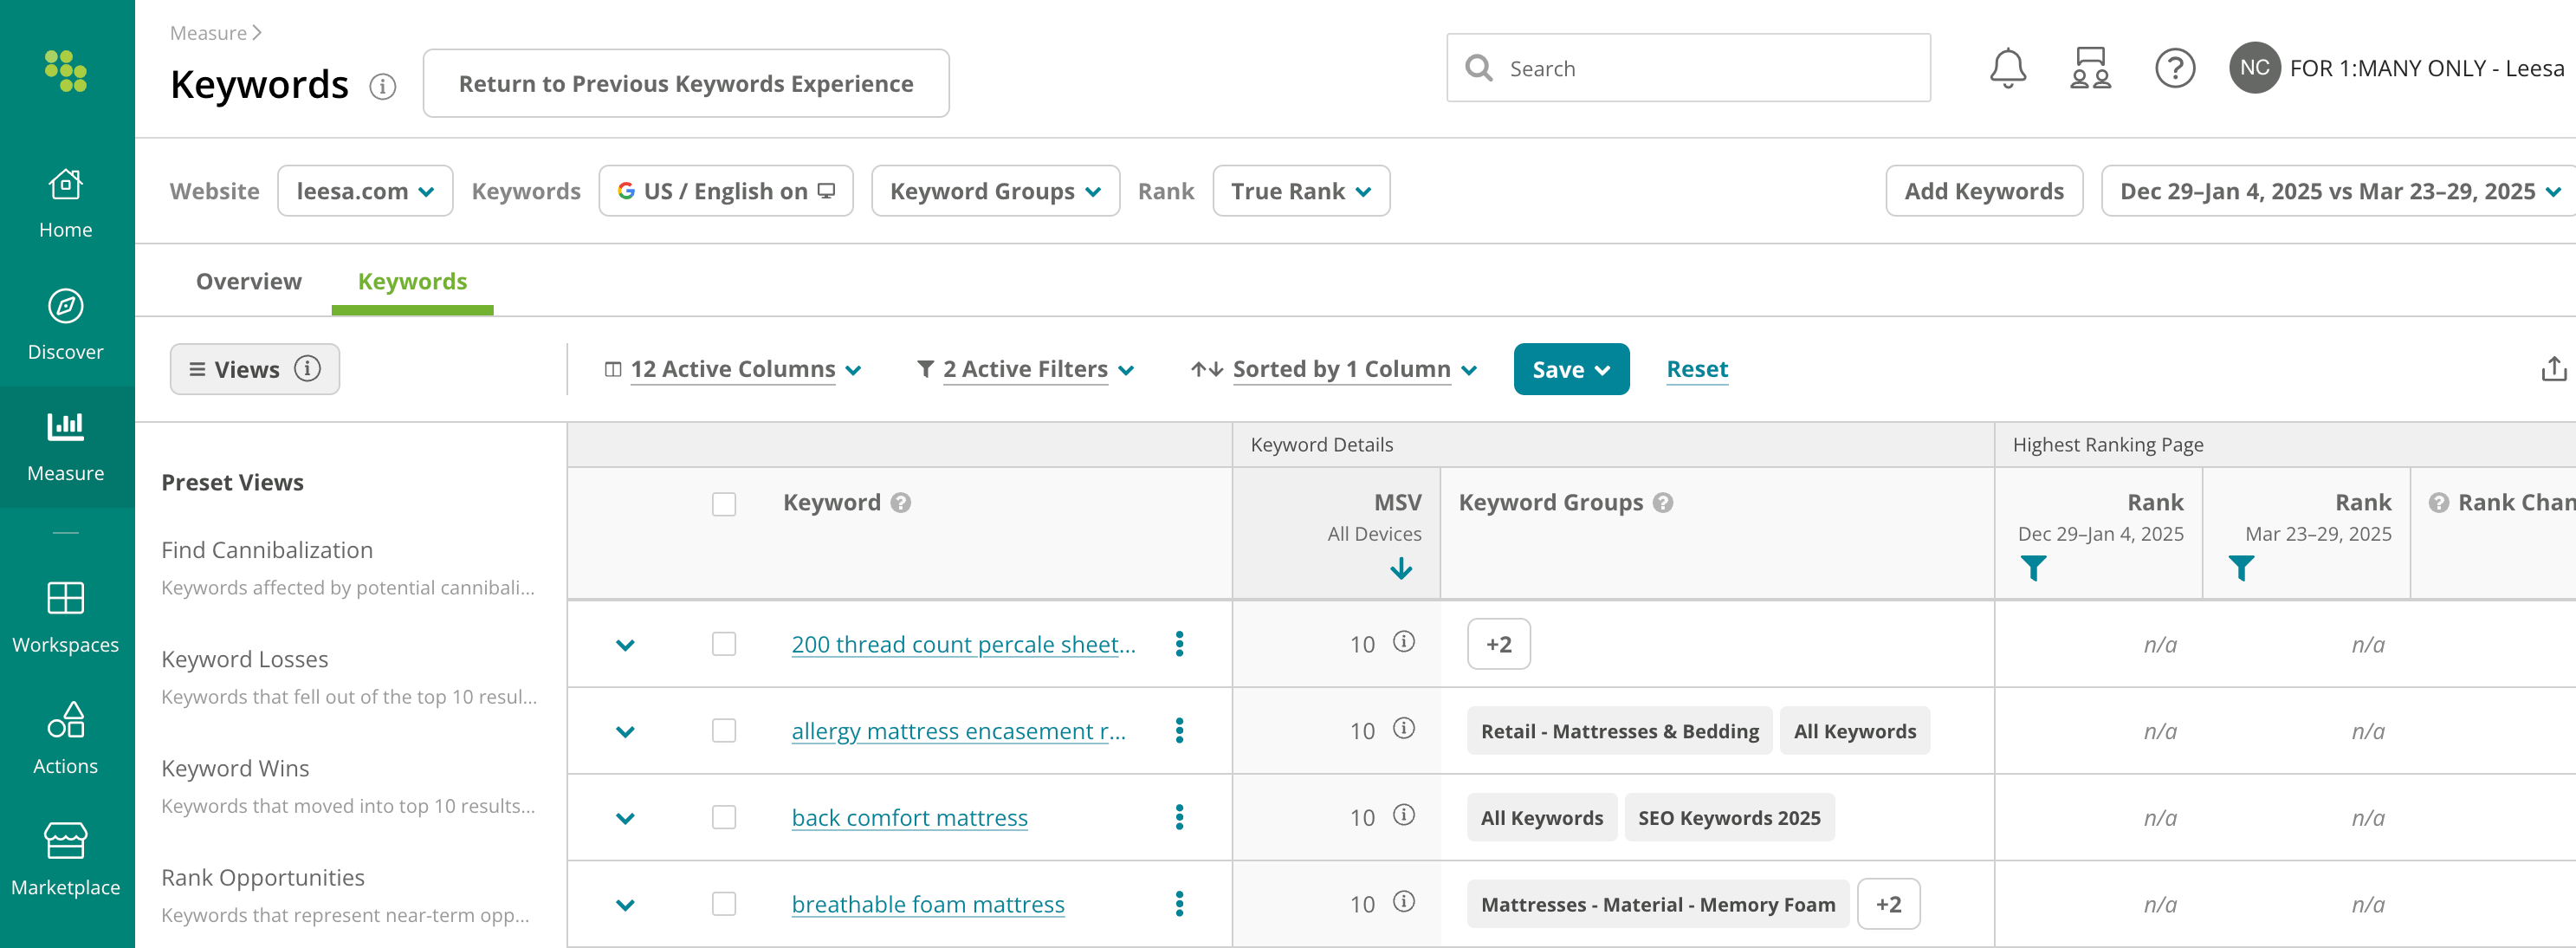Screen dimensions: 2576x948
Task: Open the leesa.com website dropdown
Action: coord(365,191)
